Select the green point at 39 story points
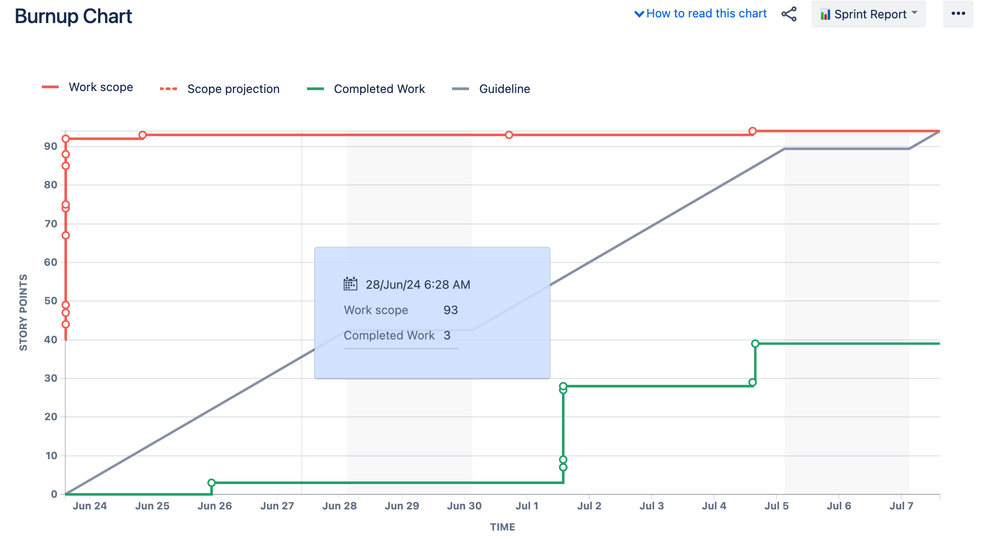Screen dimensions: 999x539 (x=755, y=343)
